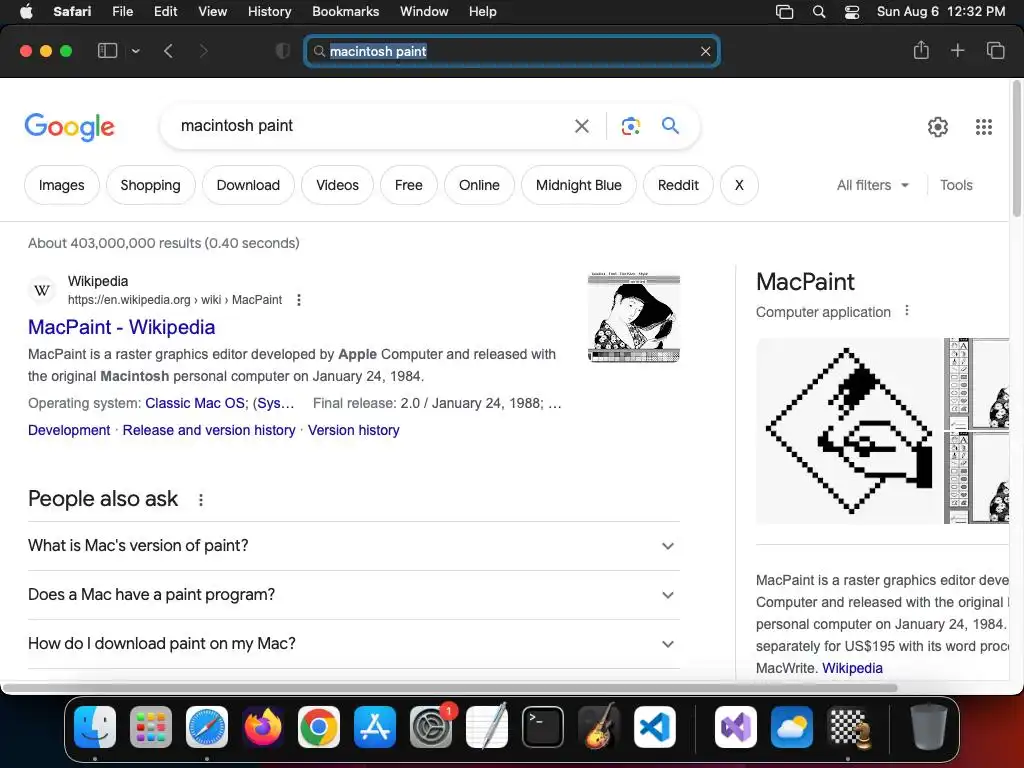Click the Safari address bar field
Image resolution: width=1024 pixels, height=768 pixels.
(512, 51)
